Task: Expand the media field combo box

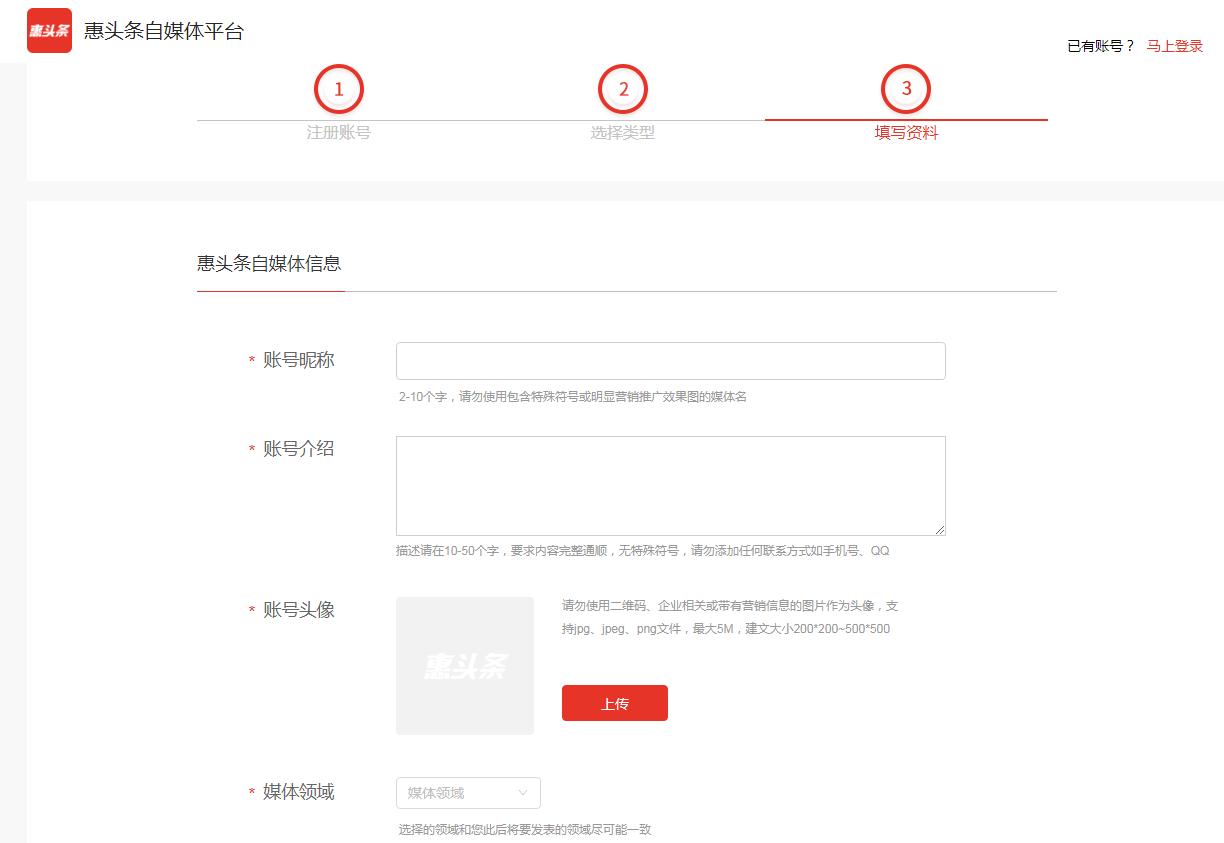Action: 468,792
